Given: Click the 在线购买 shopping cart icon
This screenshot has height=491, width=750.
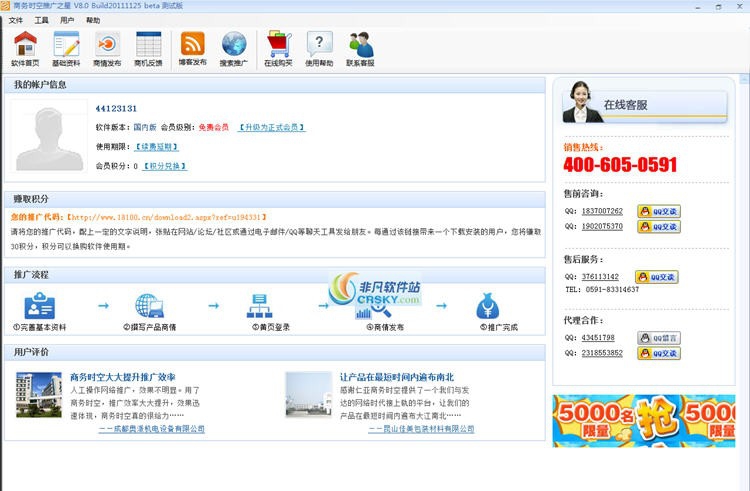Looking at the screenshot, I should pos(278,49).
